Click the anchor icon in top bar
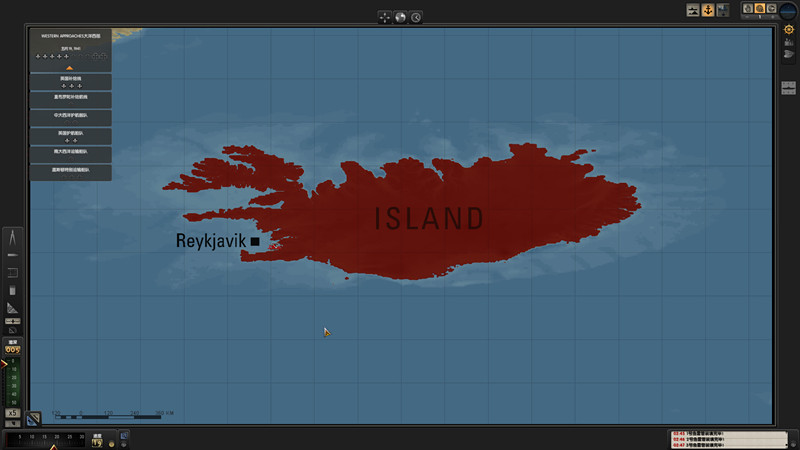The height and width of the screenshot is (450, 800). pyautogui.click(x=708, y=10)
